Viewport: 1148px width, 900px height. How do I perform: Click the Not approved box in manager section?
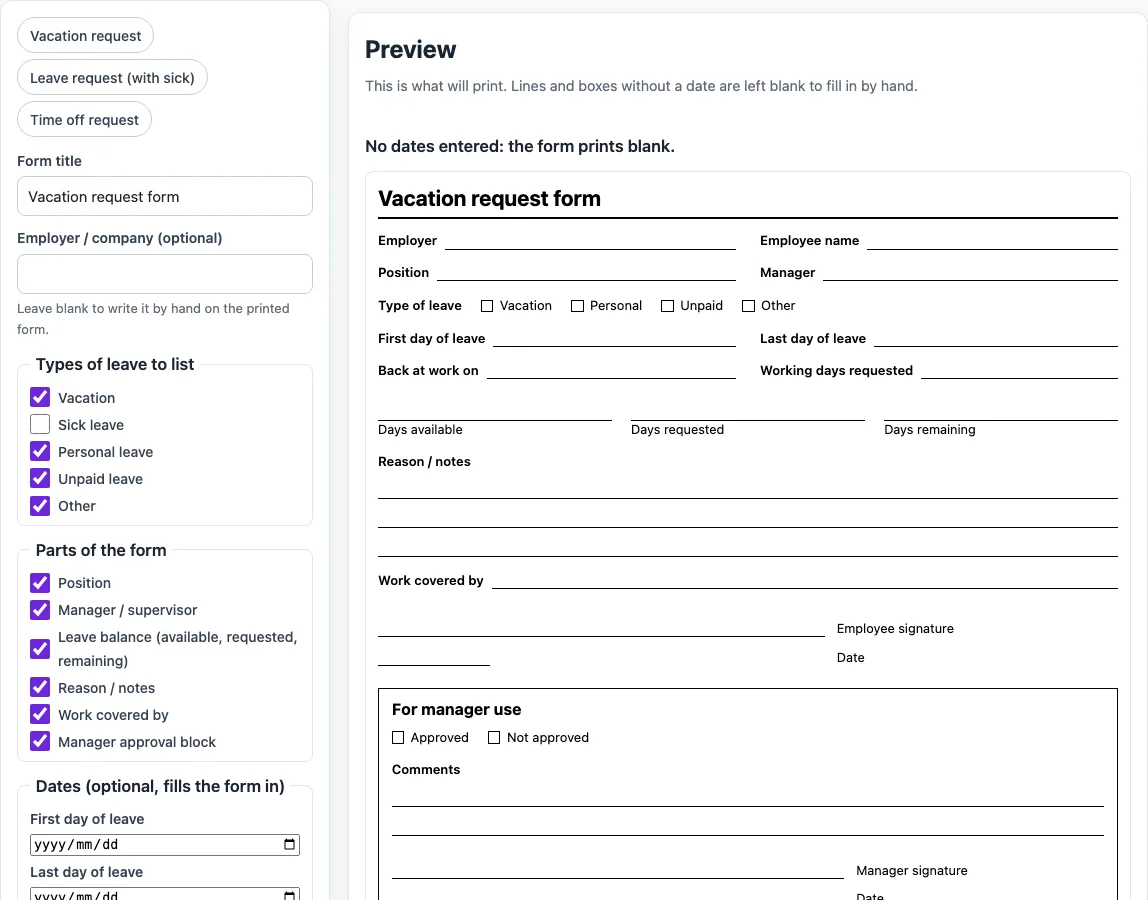[x=494, y=738]
